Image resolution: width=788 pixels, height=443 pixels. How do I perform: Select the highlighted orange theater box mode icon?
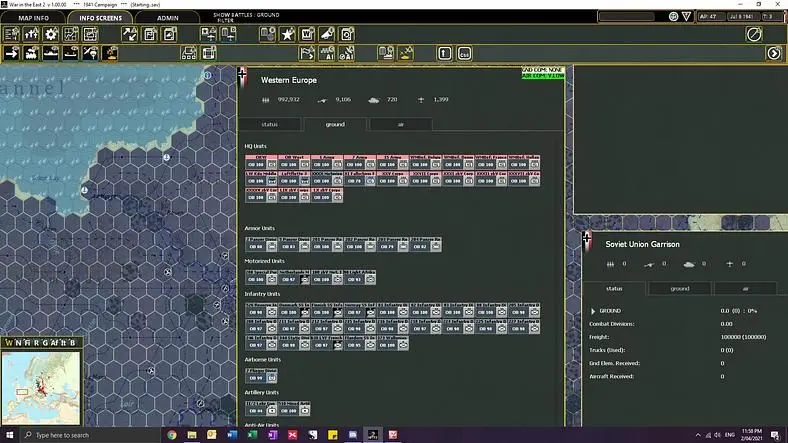point(110,53)
